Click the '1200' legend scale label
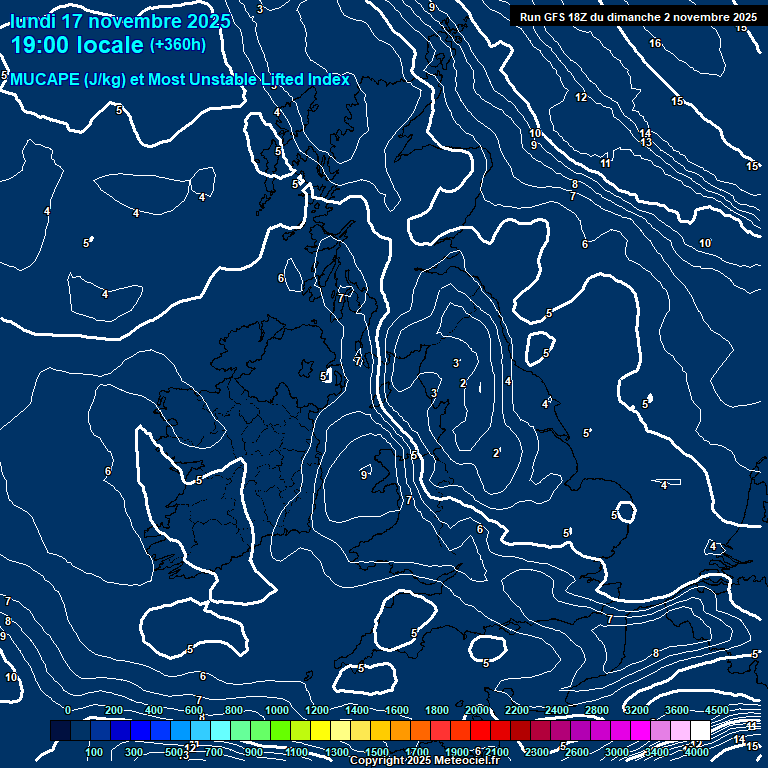This screenshot has width=768, height=768. [x=317, y=710]
